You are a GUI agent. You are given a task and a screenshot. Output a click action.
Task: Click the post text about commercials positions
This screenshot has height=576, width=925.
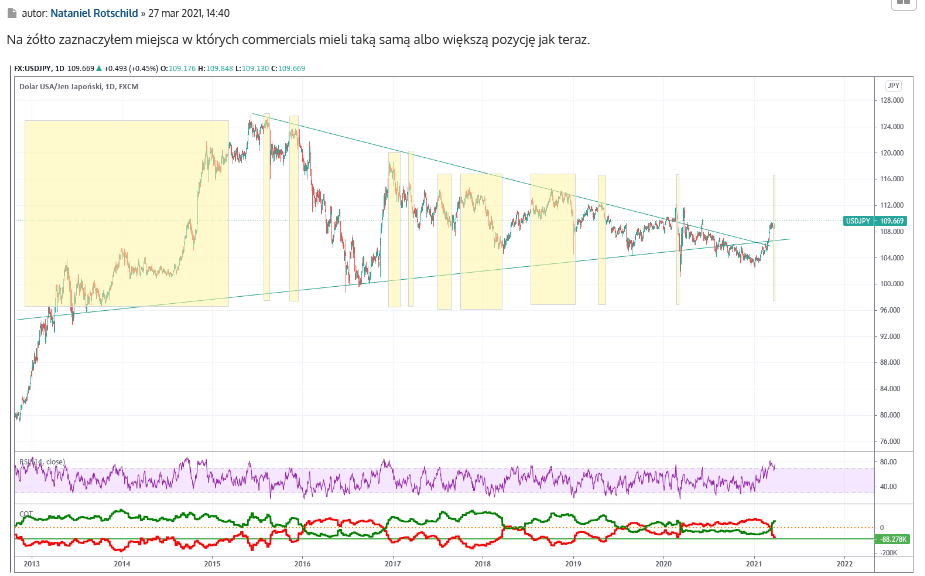tap(298, 41)
